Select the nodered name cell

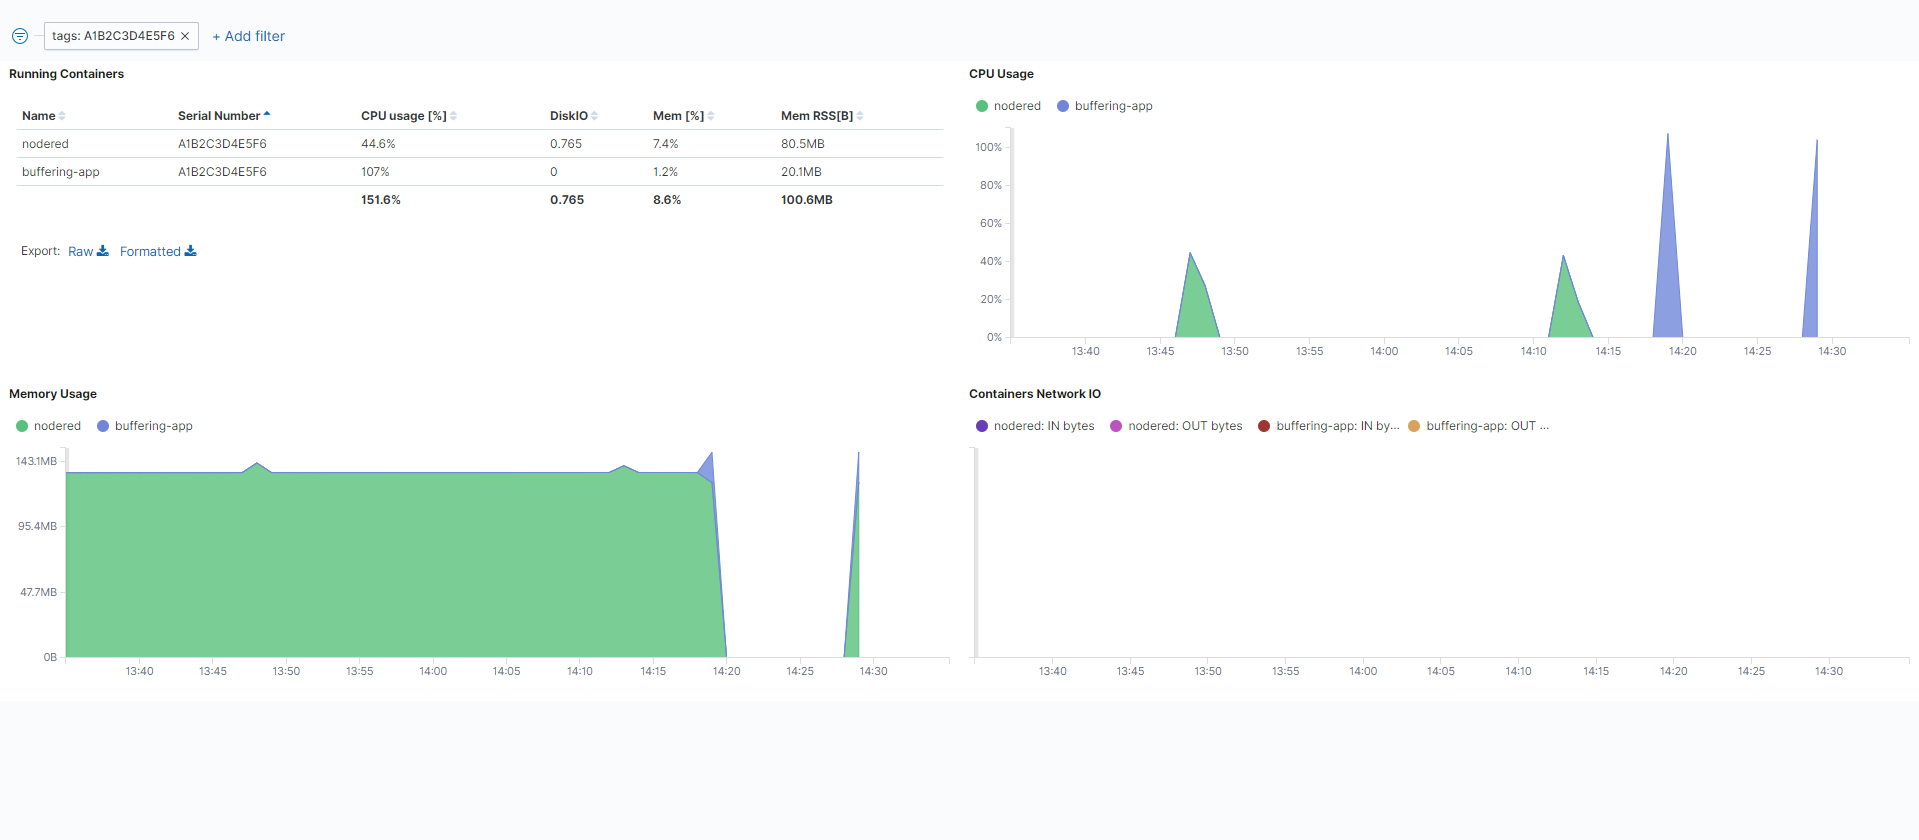(45, 144)
